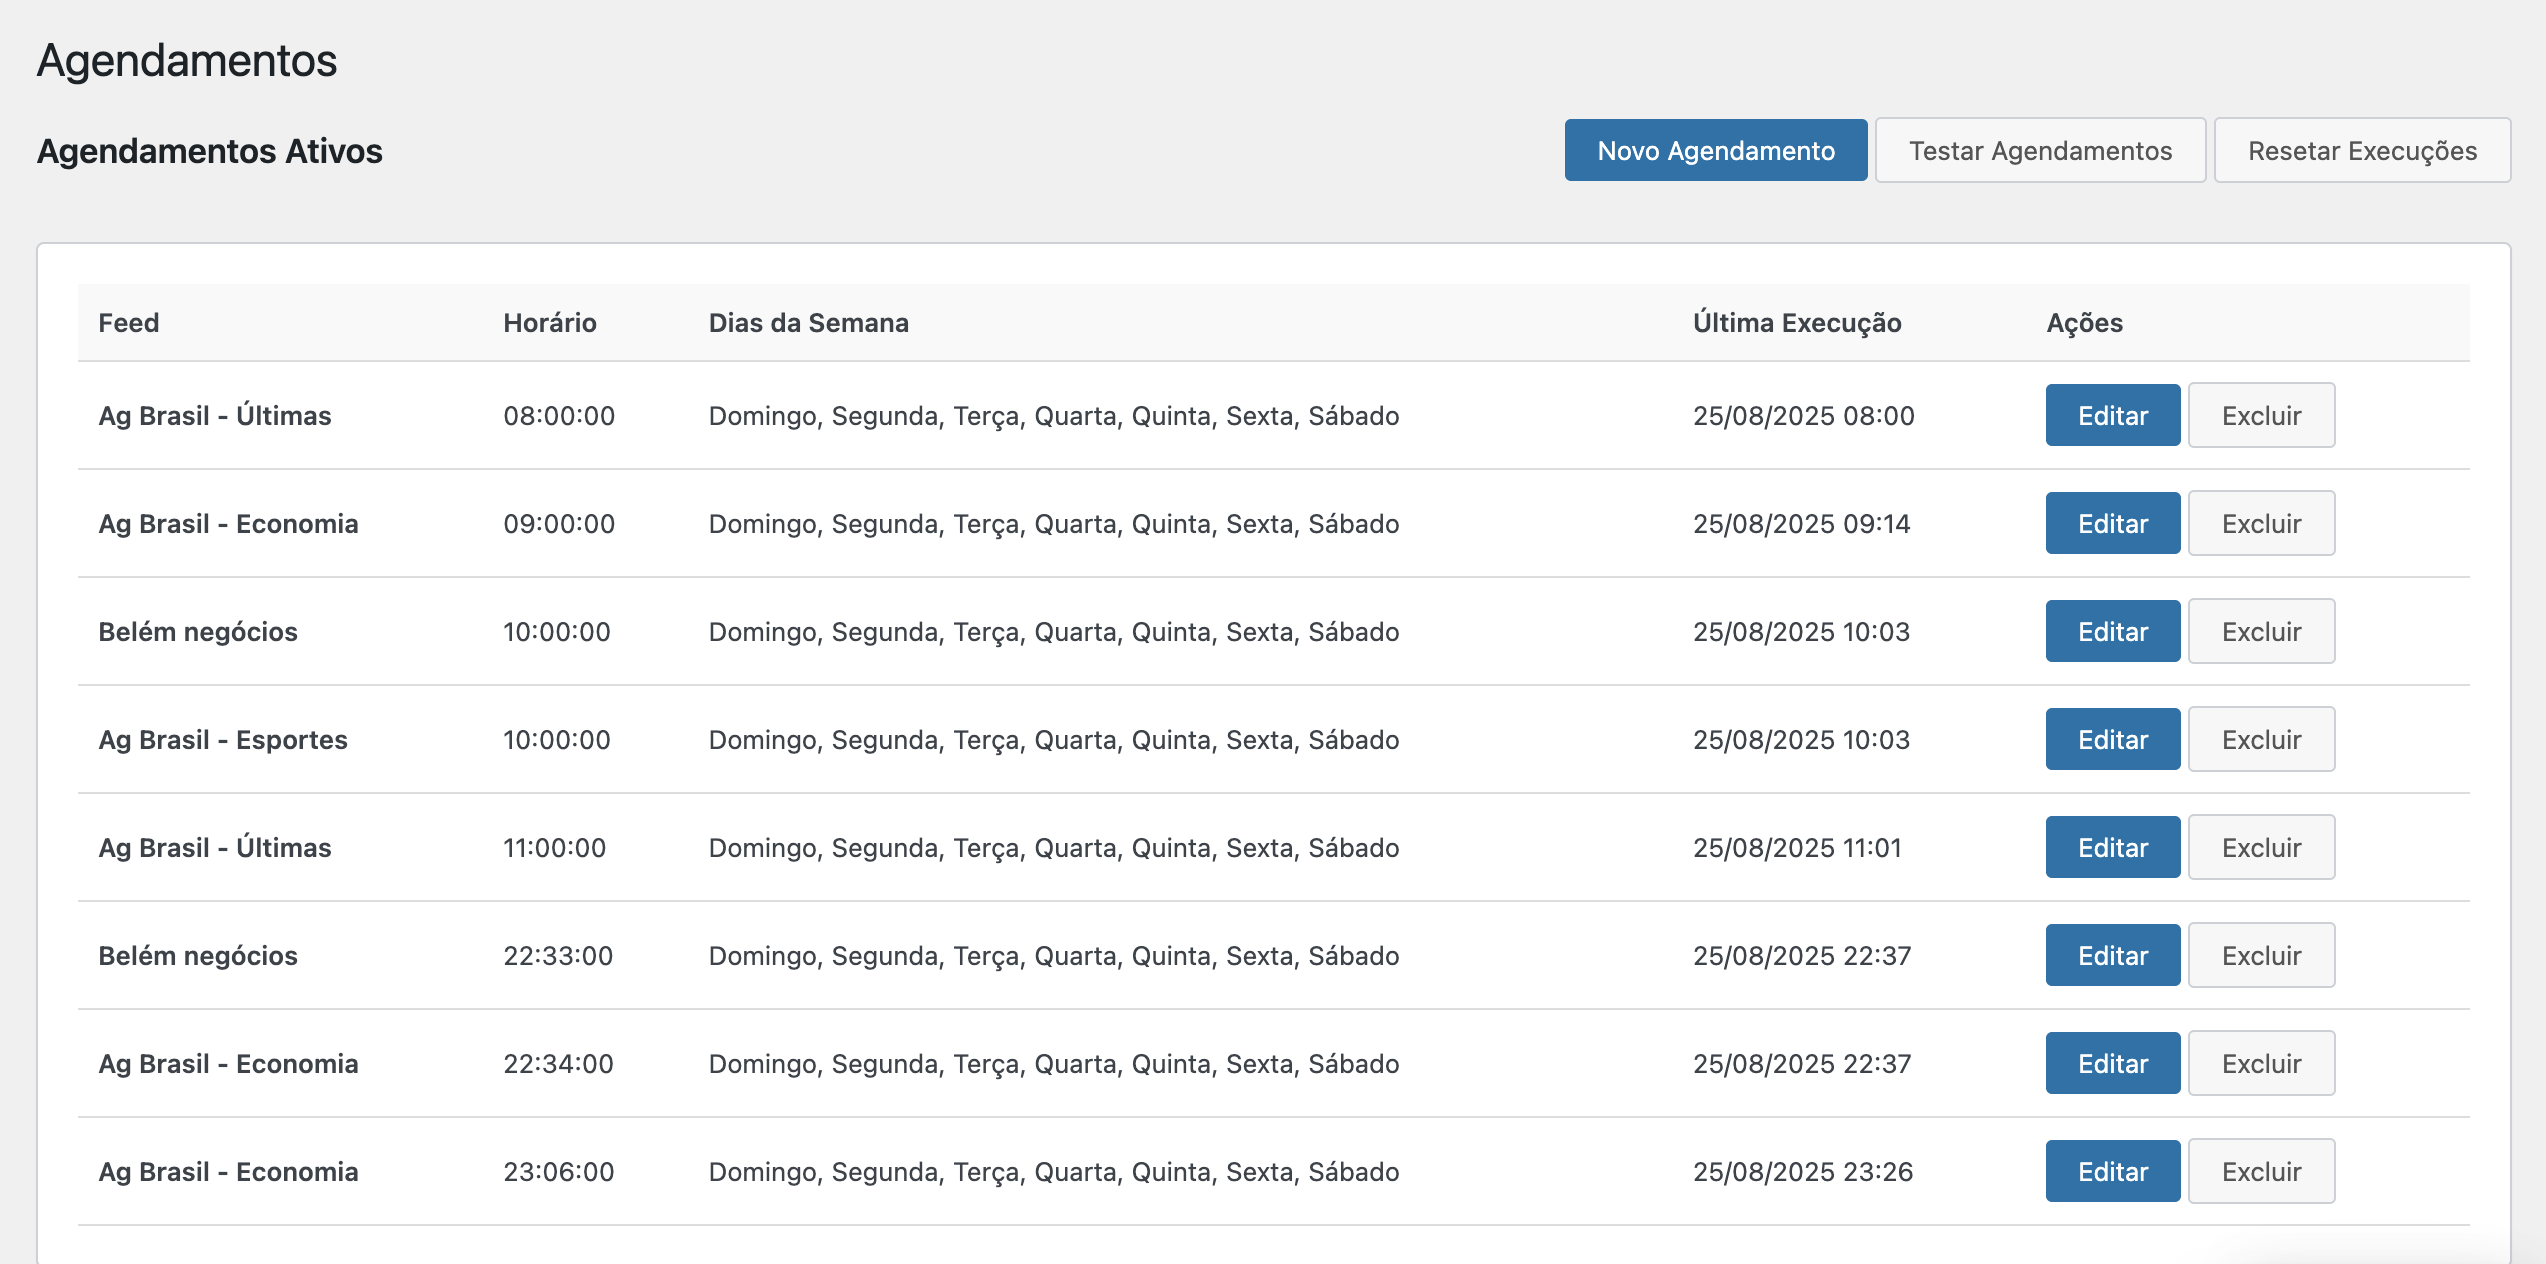Click the Dias da Semana column header
The width and height of the screenshot is (2546, 1264).
[x=809, y=322]
